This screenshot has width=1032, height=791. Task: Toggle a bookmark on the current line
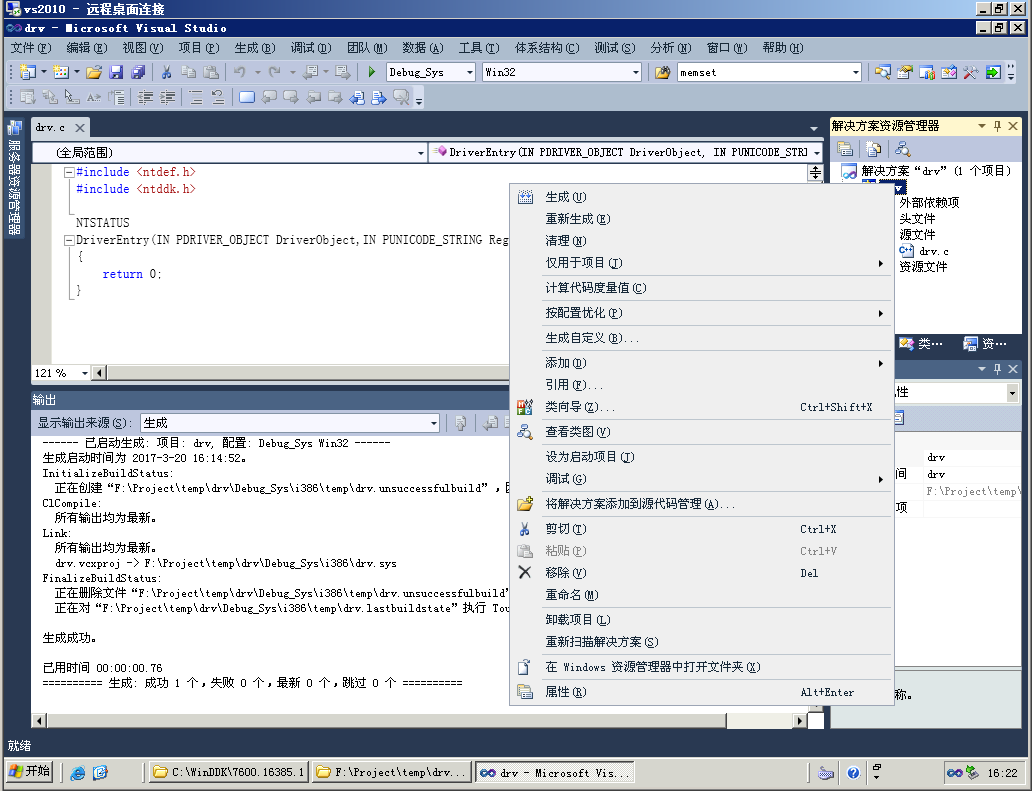click(x=247, y=97)
